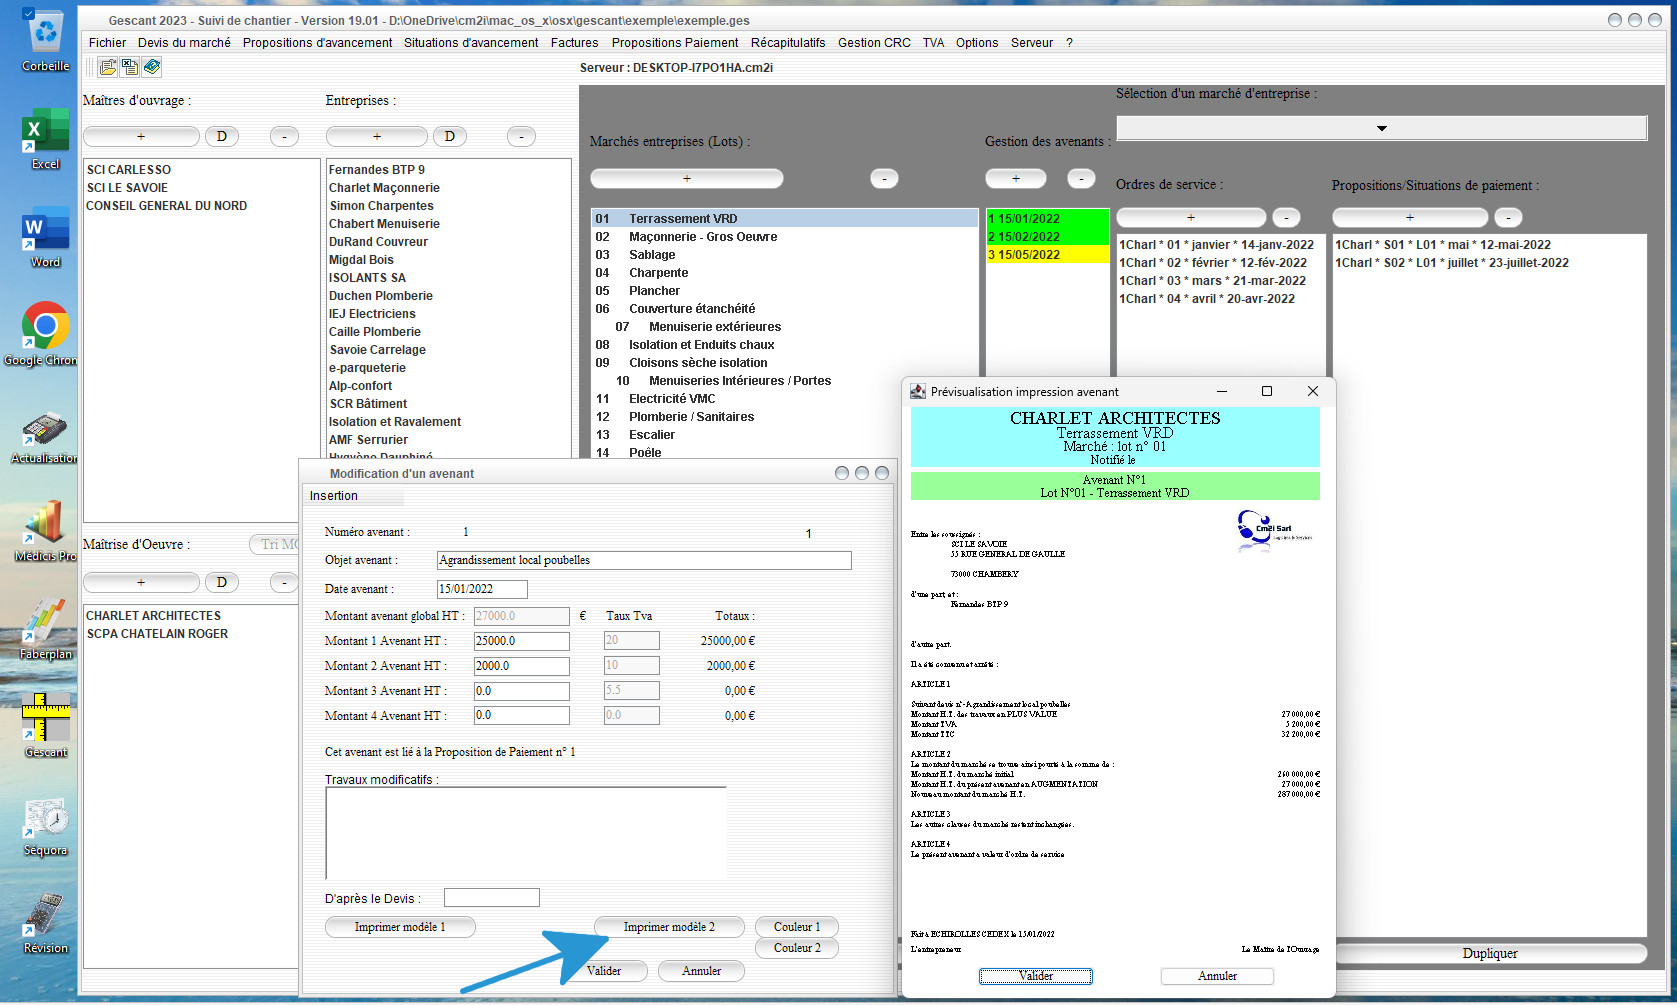Launch Word from the desktop shortcut
This screenshot has width=1677, height=1005.
46,237
